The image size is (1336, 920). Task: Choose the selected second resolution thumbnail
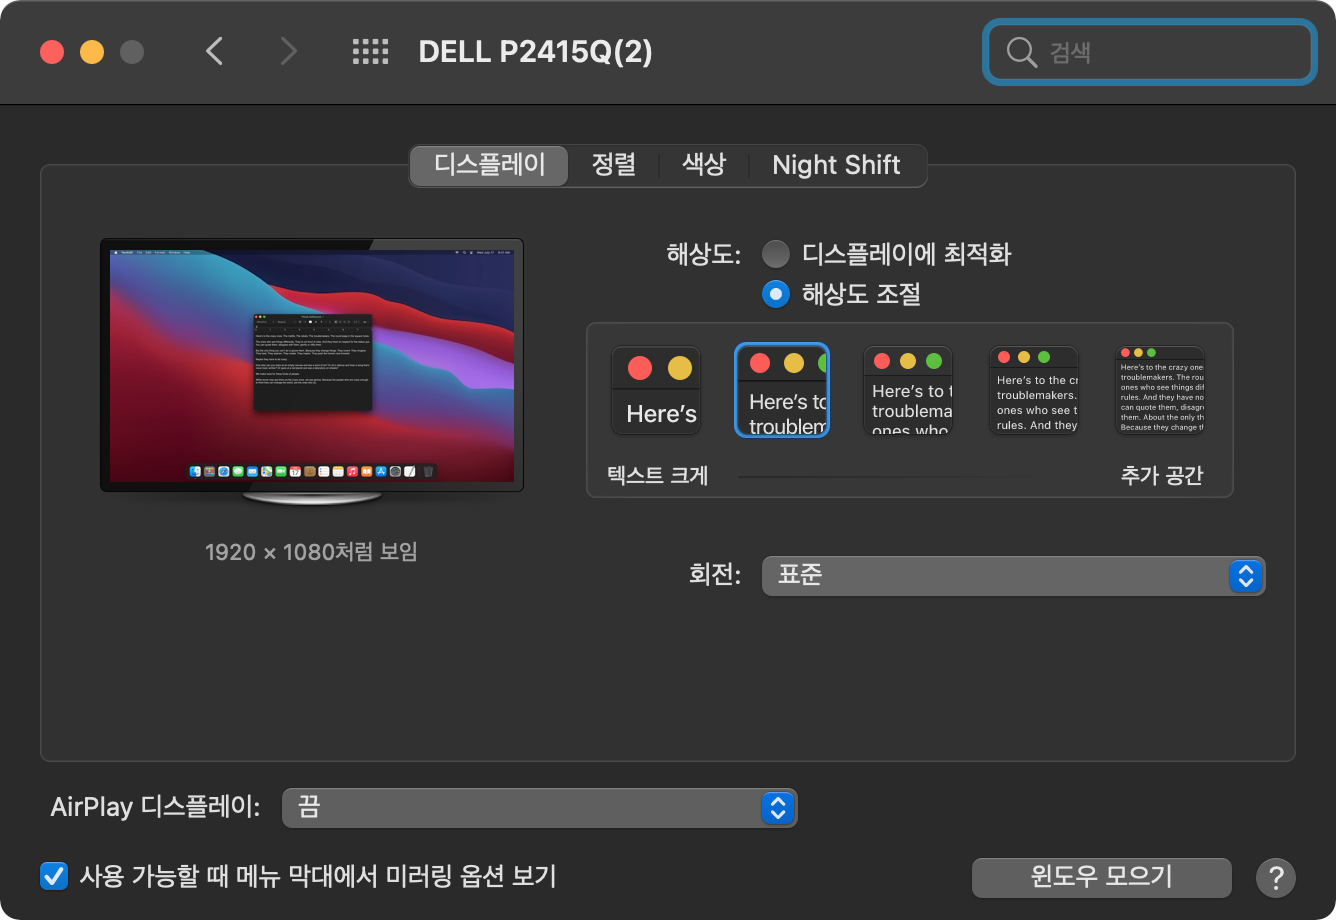point(781,390)
